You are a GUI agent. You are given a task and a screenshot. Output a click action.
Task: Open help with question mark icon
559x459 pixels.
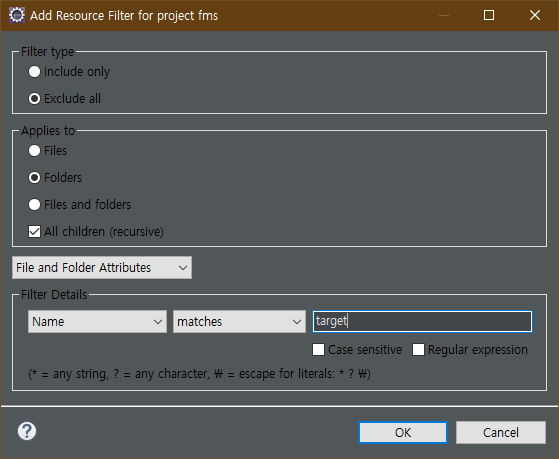tap(27, 431)
